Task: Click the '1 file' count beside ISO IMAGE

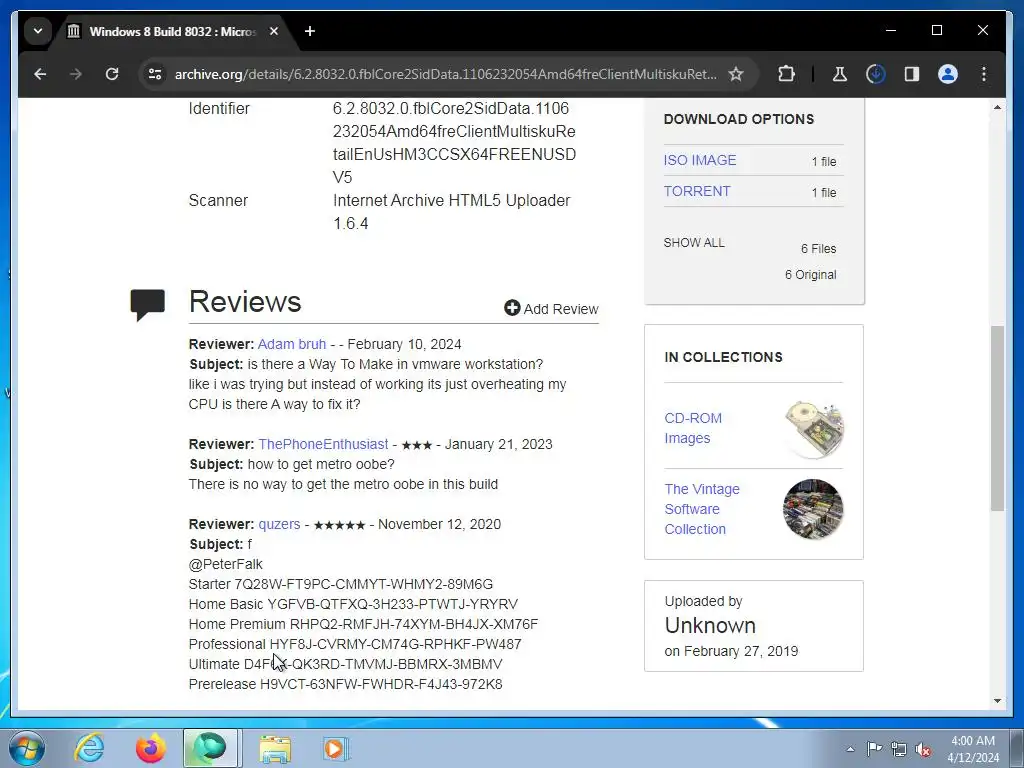Action: click(824, 161)
